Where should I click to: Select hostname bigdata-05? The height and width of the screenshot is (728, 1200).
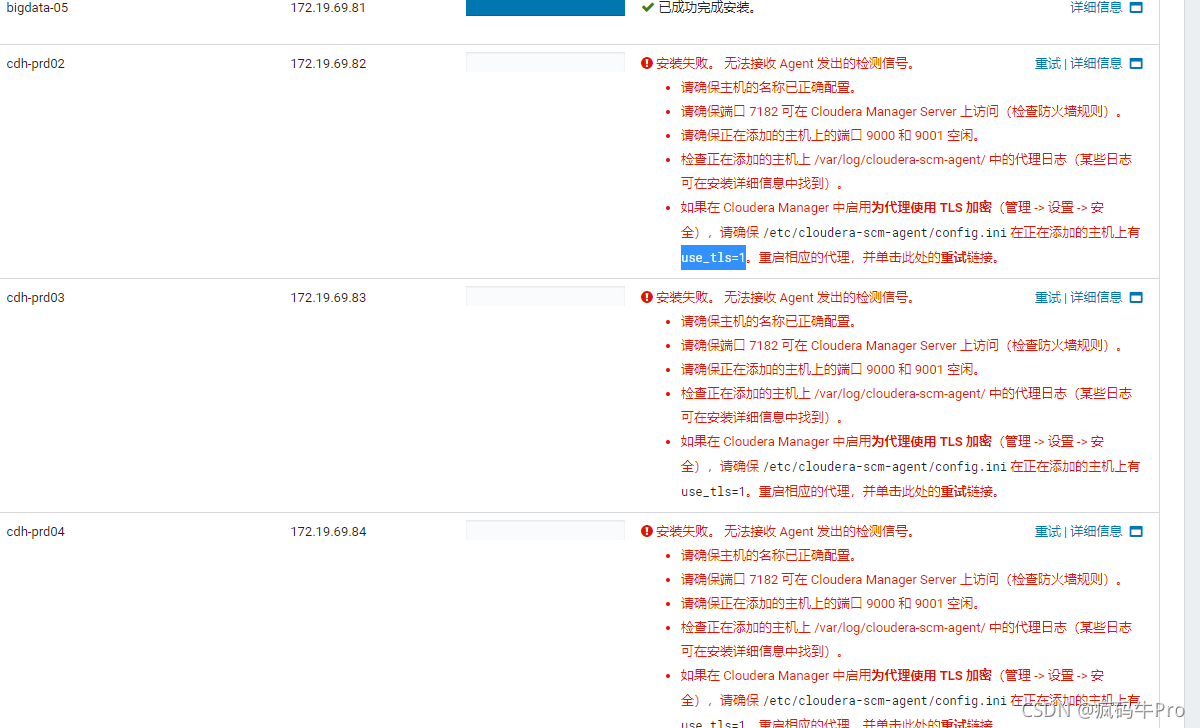[37, 7]
